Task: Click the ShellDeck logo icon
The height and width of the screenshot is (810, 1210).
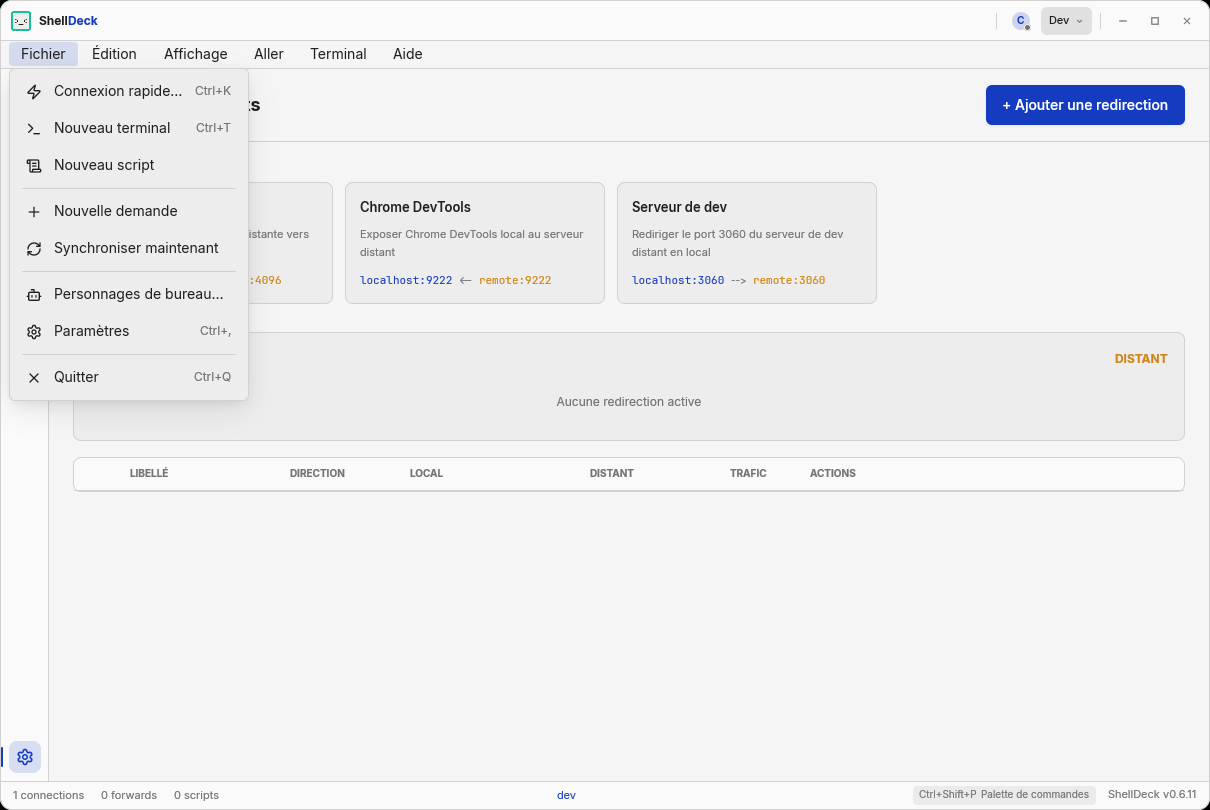Action: pos(21,21)
